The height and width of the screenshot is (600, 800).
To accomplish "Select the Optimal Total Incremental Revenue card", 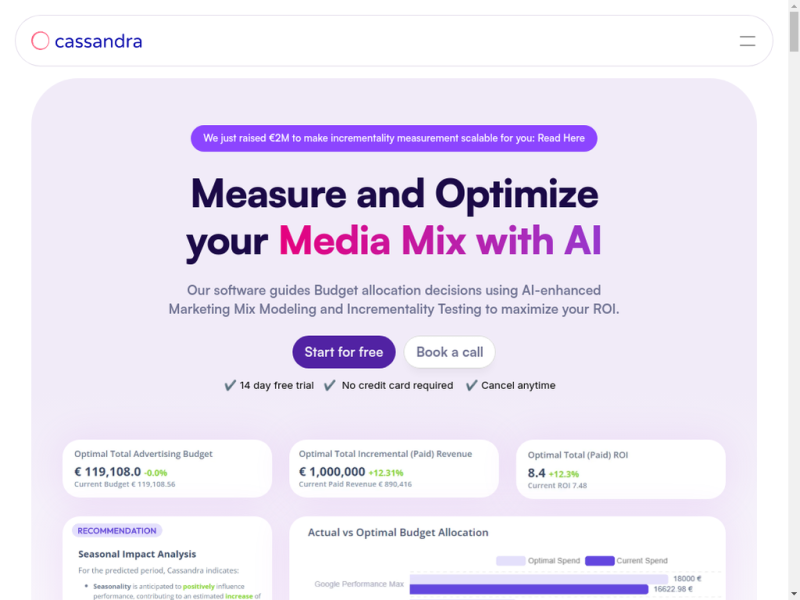I will (394, 468).
